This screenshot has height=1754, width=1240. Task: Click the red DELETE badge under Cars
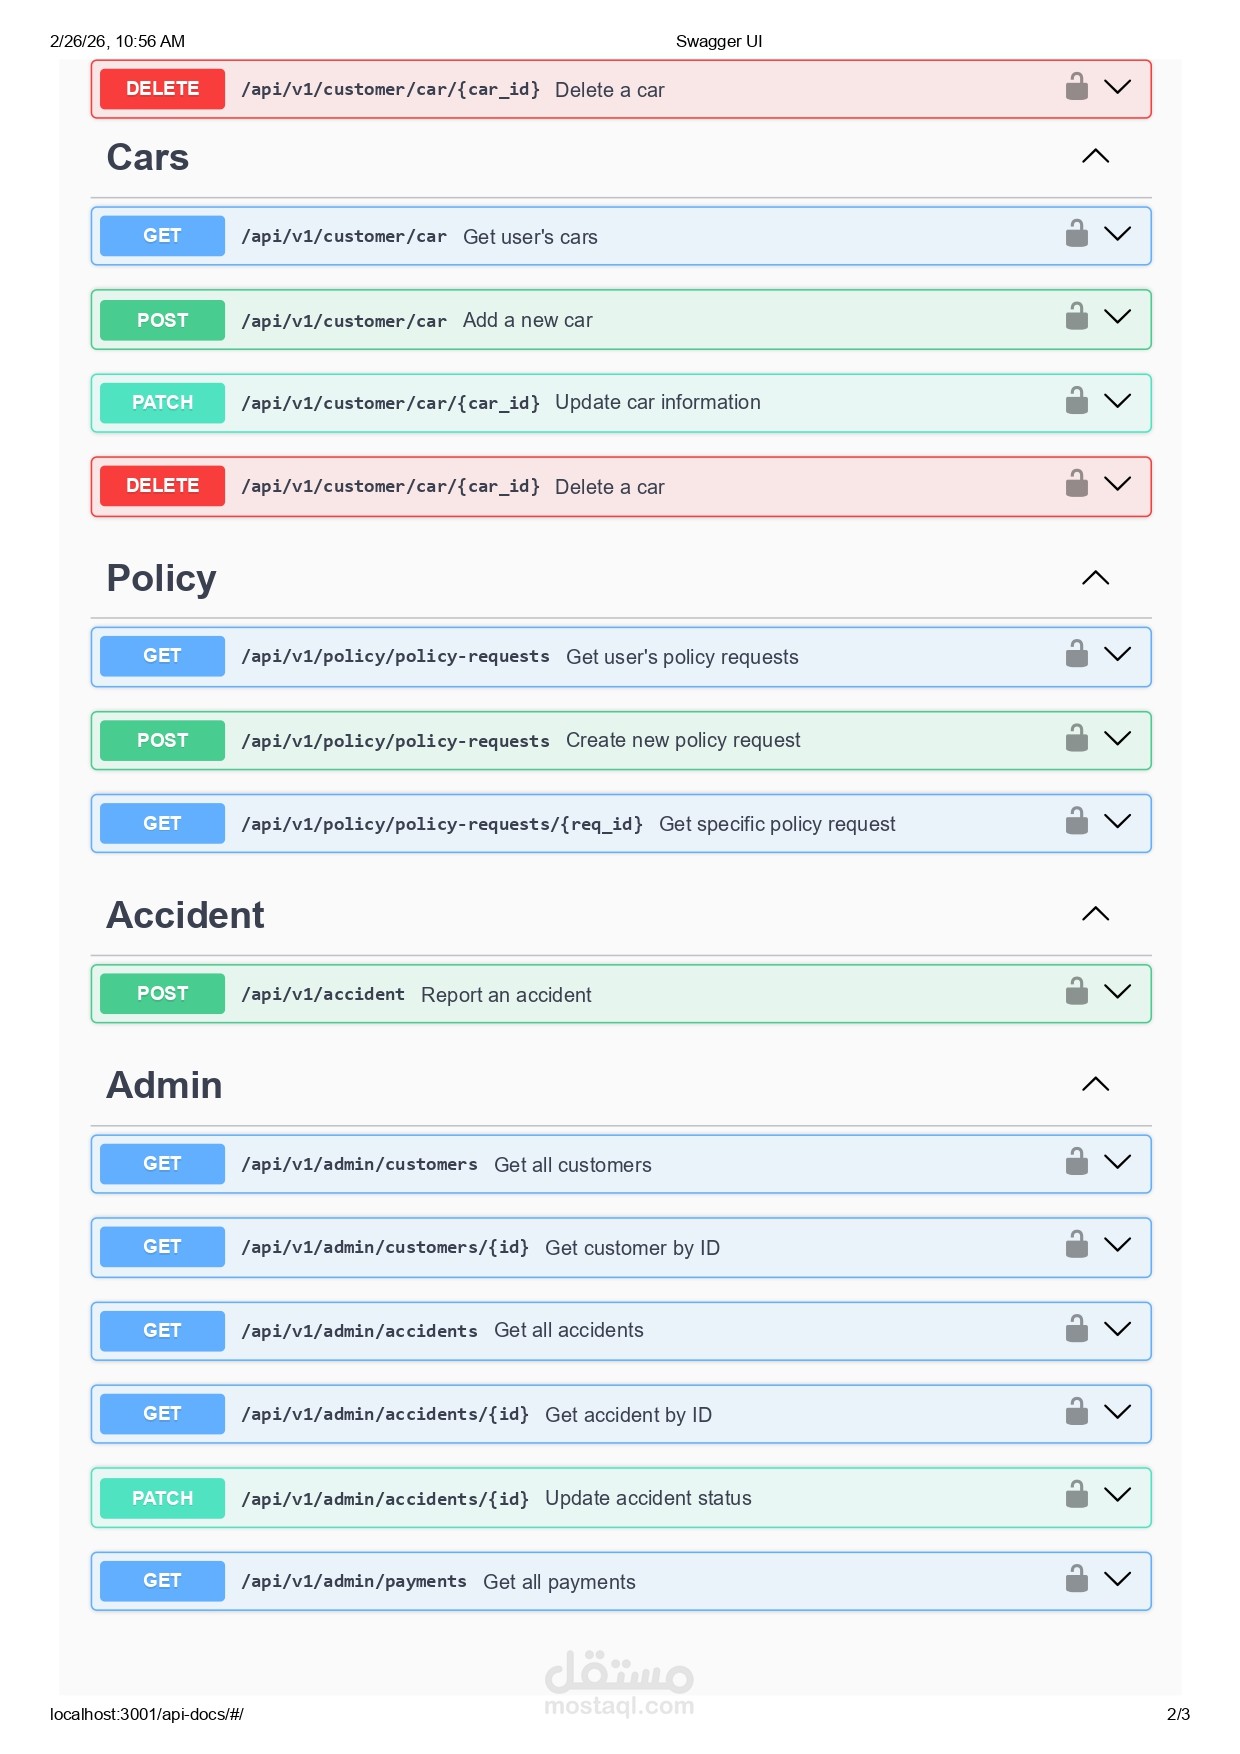162,486
